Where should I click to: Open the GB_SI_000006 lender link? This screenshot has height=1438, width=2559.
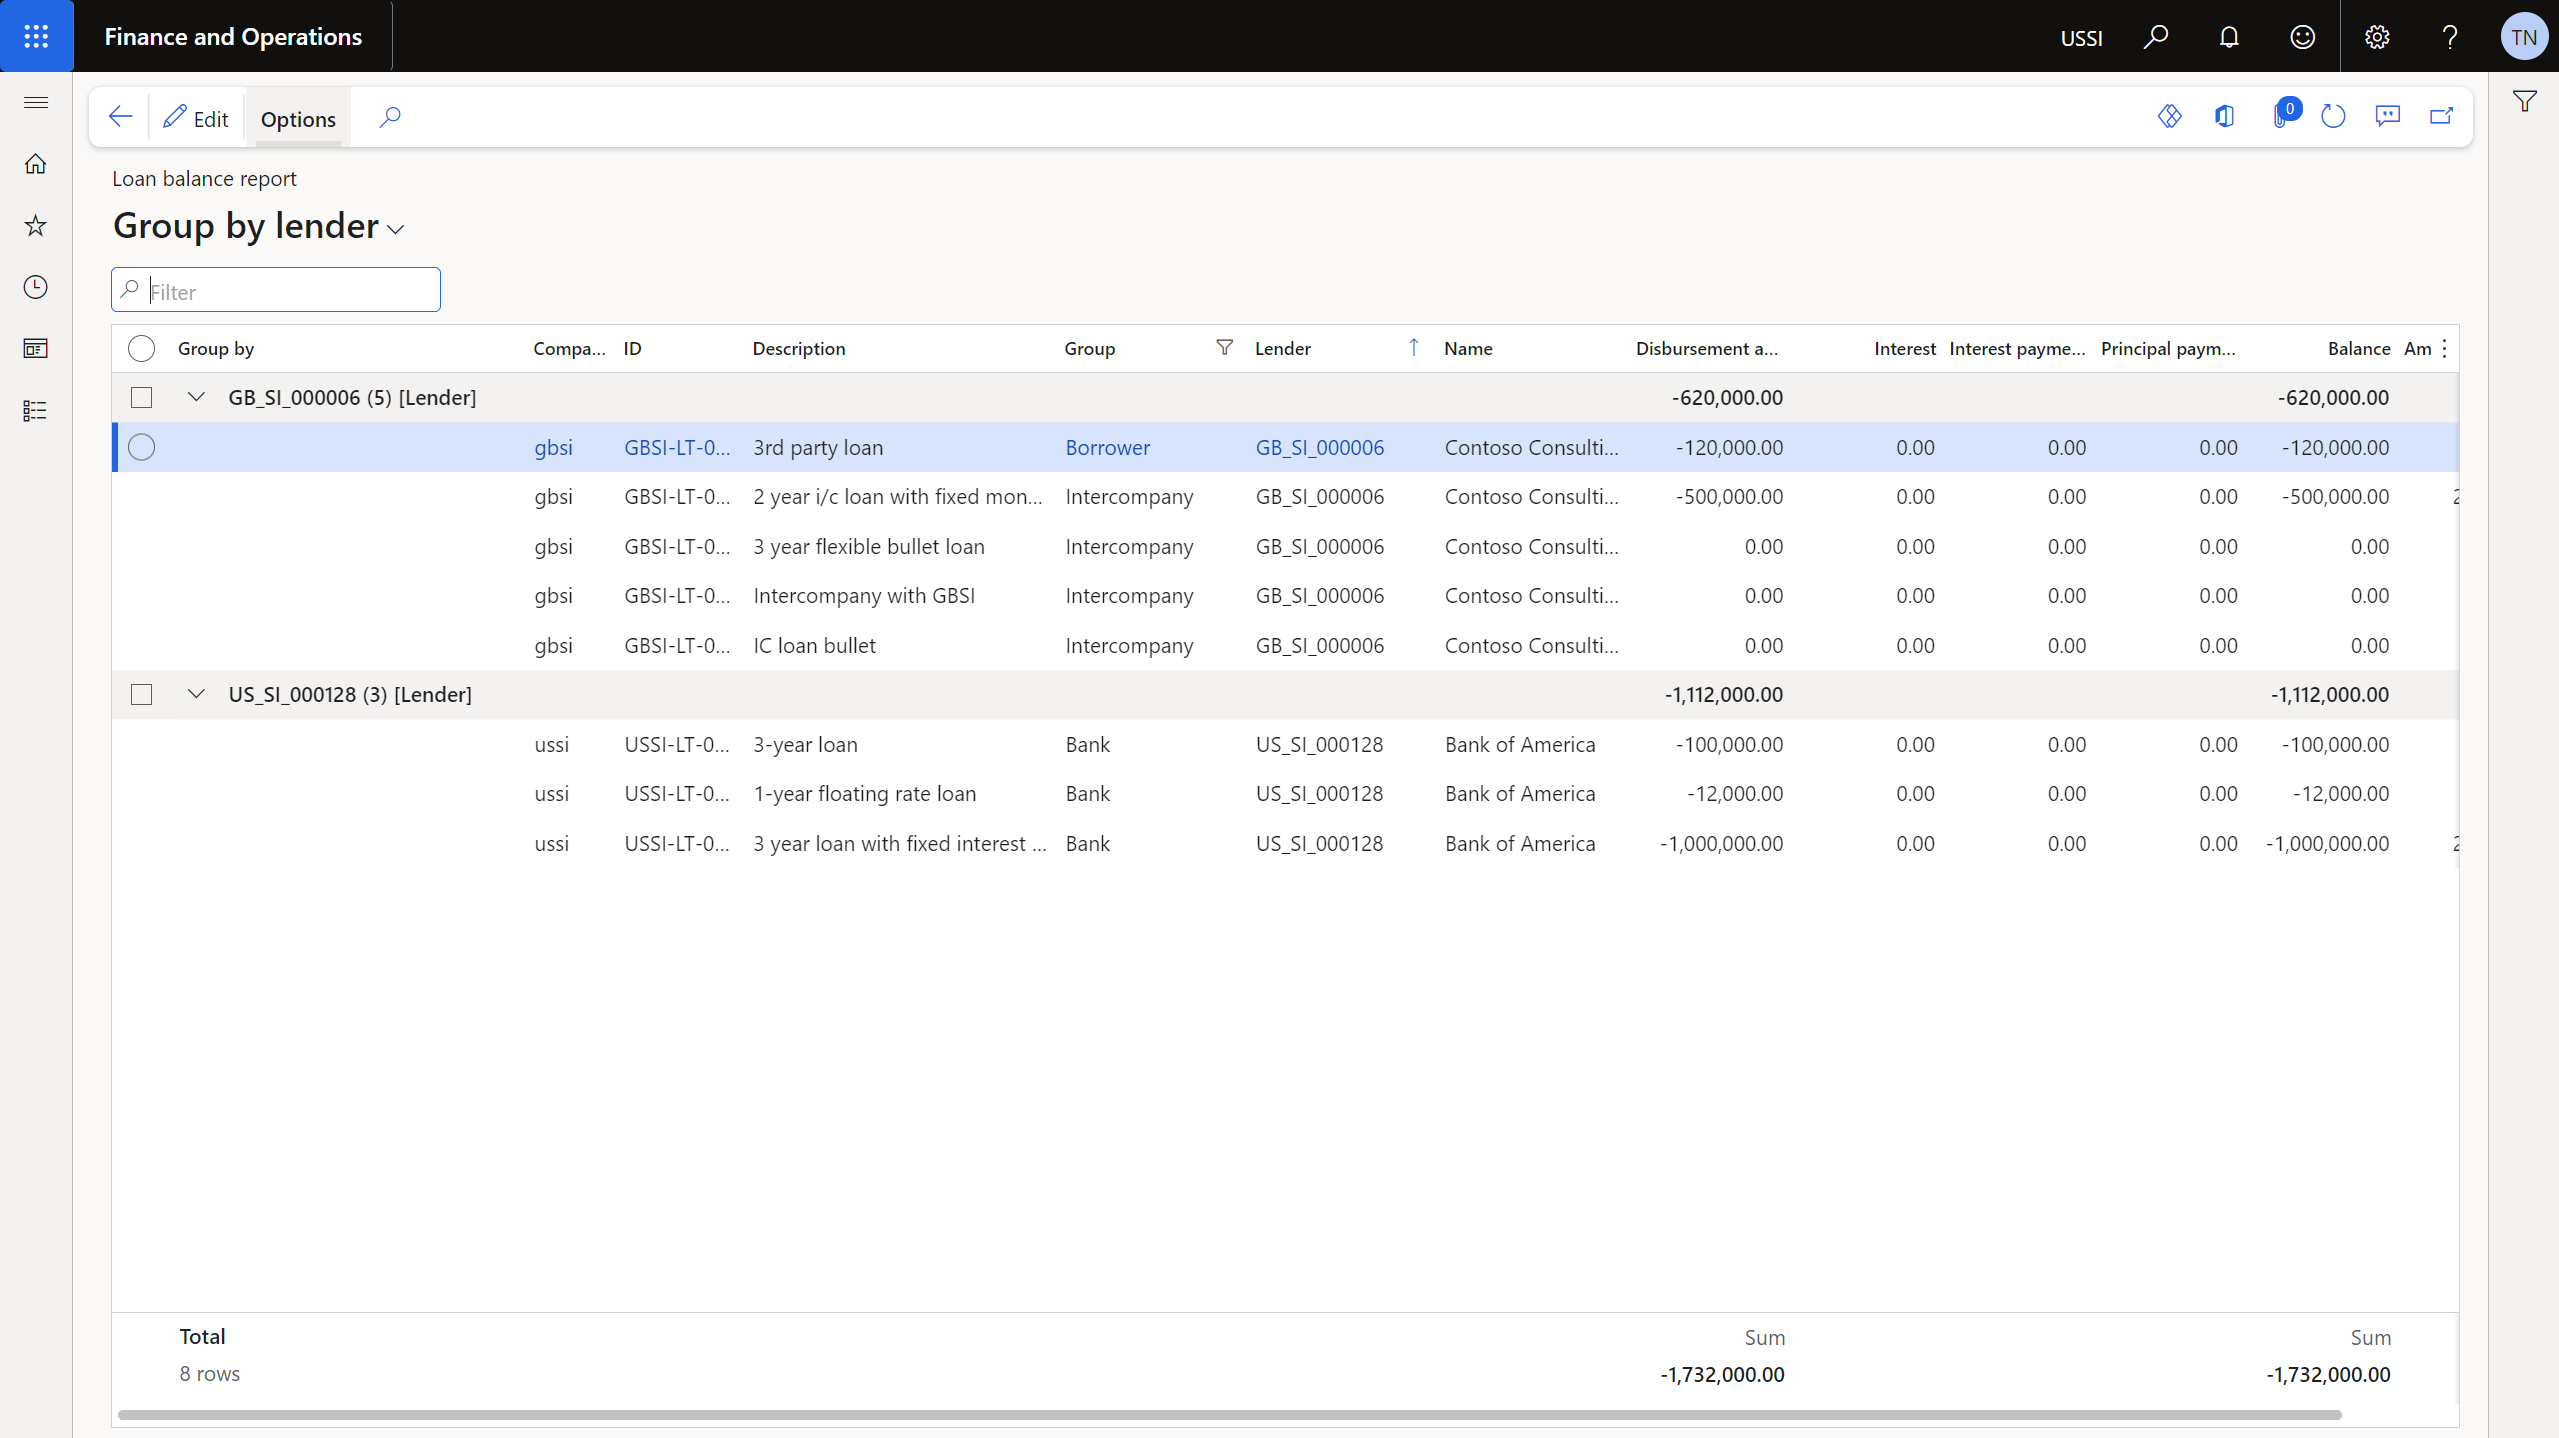[1318, 447]
